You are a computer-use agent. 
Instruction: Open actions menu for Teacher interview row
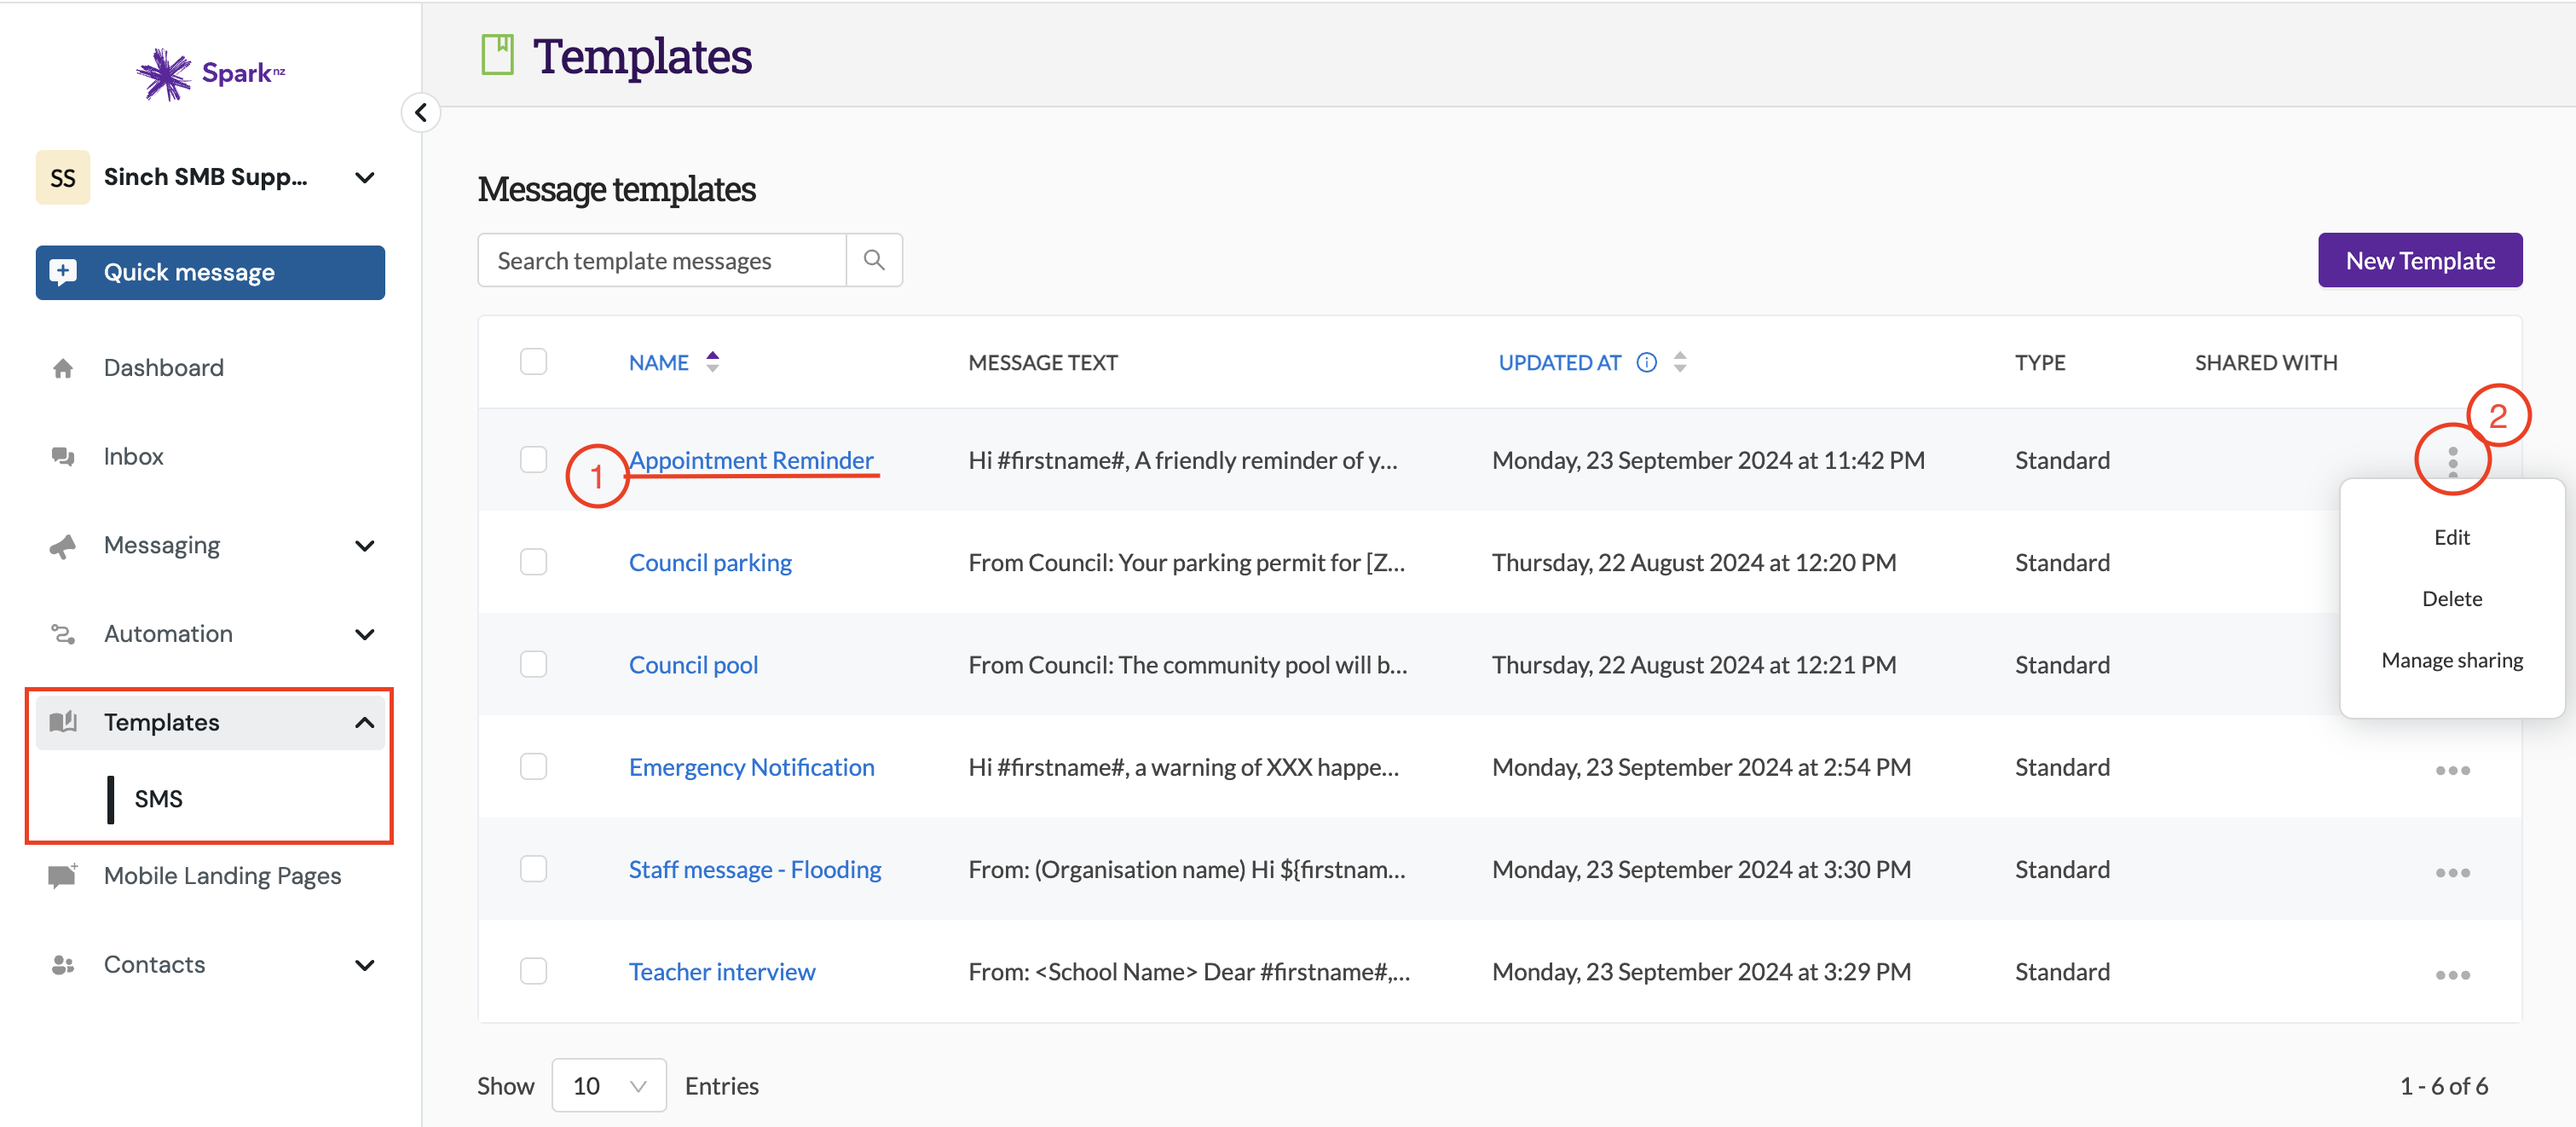(x=2452, y=974)
